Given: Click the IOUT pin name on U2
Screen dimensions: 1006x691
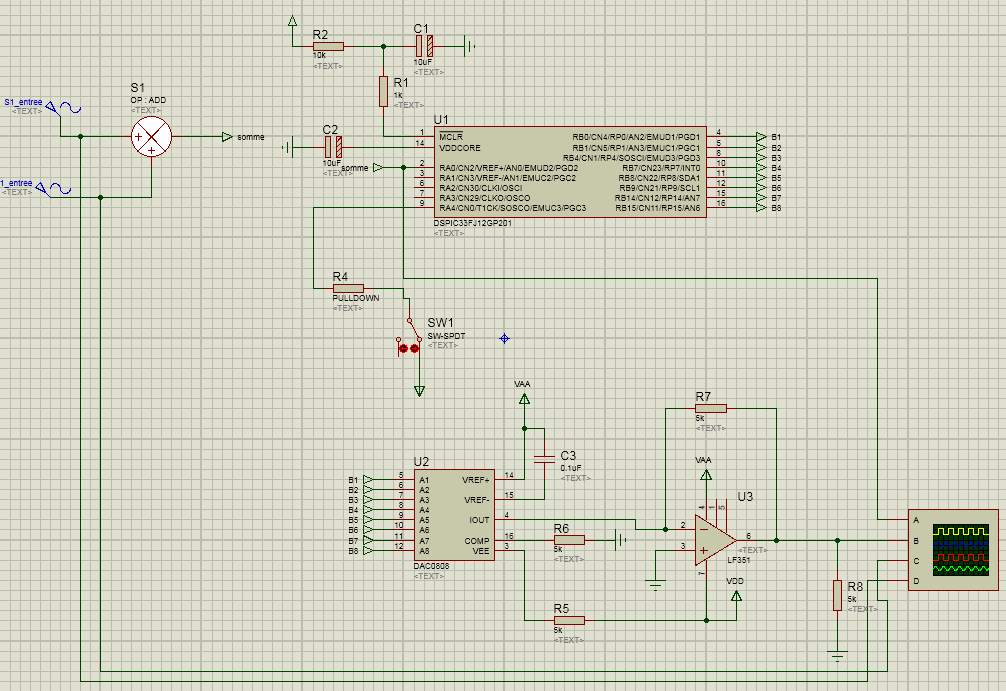Looking at the screenshot, I should (479, 520).
